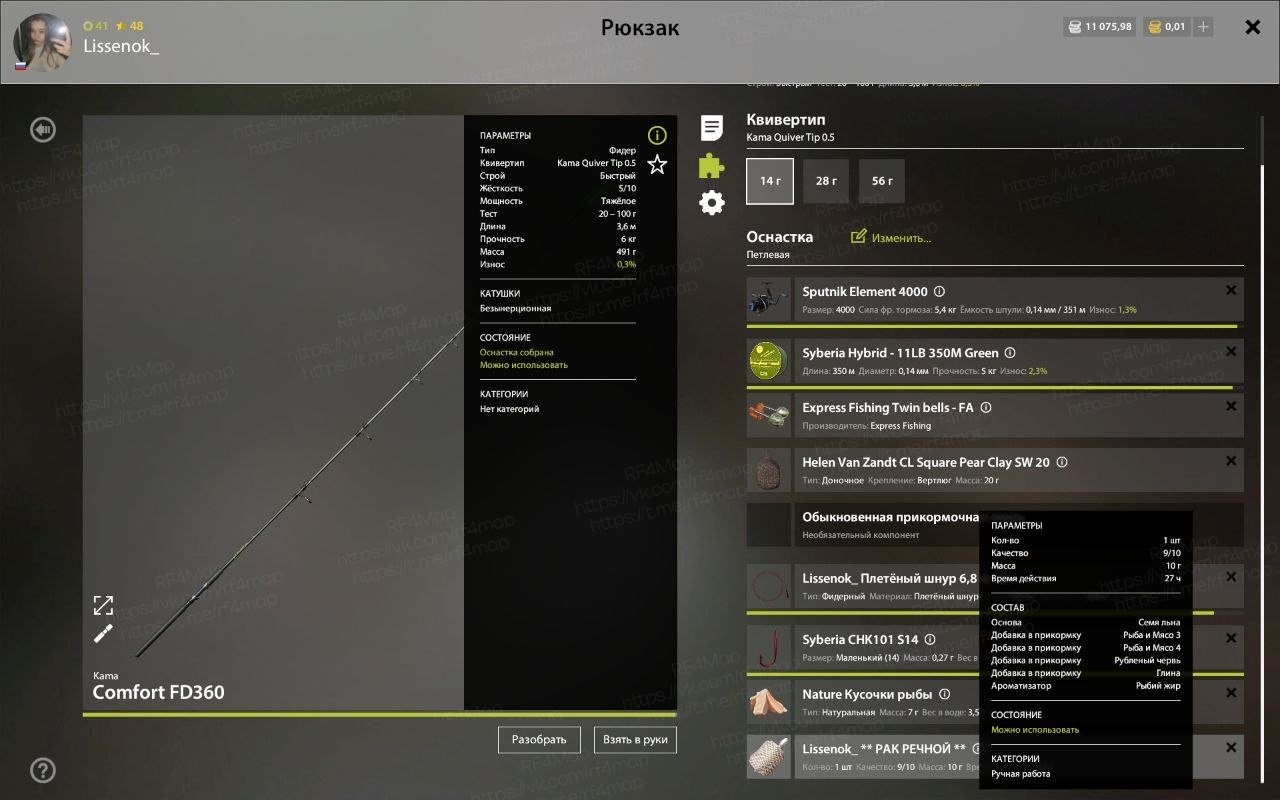The width and height of the screenshot is (1280, 800).
Task: Click the Syberia CHK101 hook thumbnail
Action: [770, 647]
